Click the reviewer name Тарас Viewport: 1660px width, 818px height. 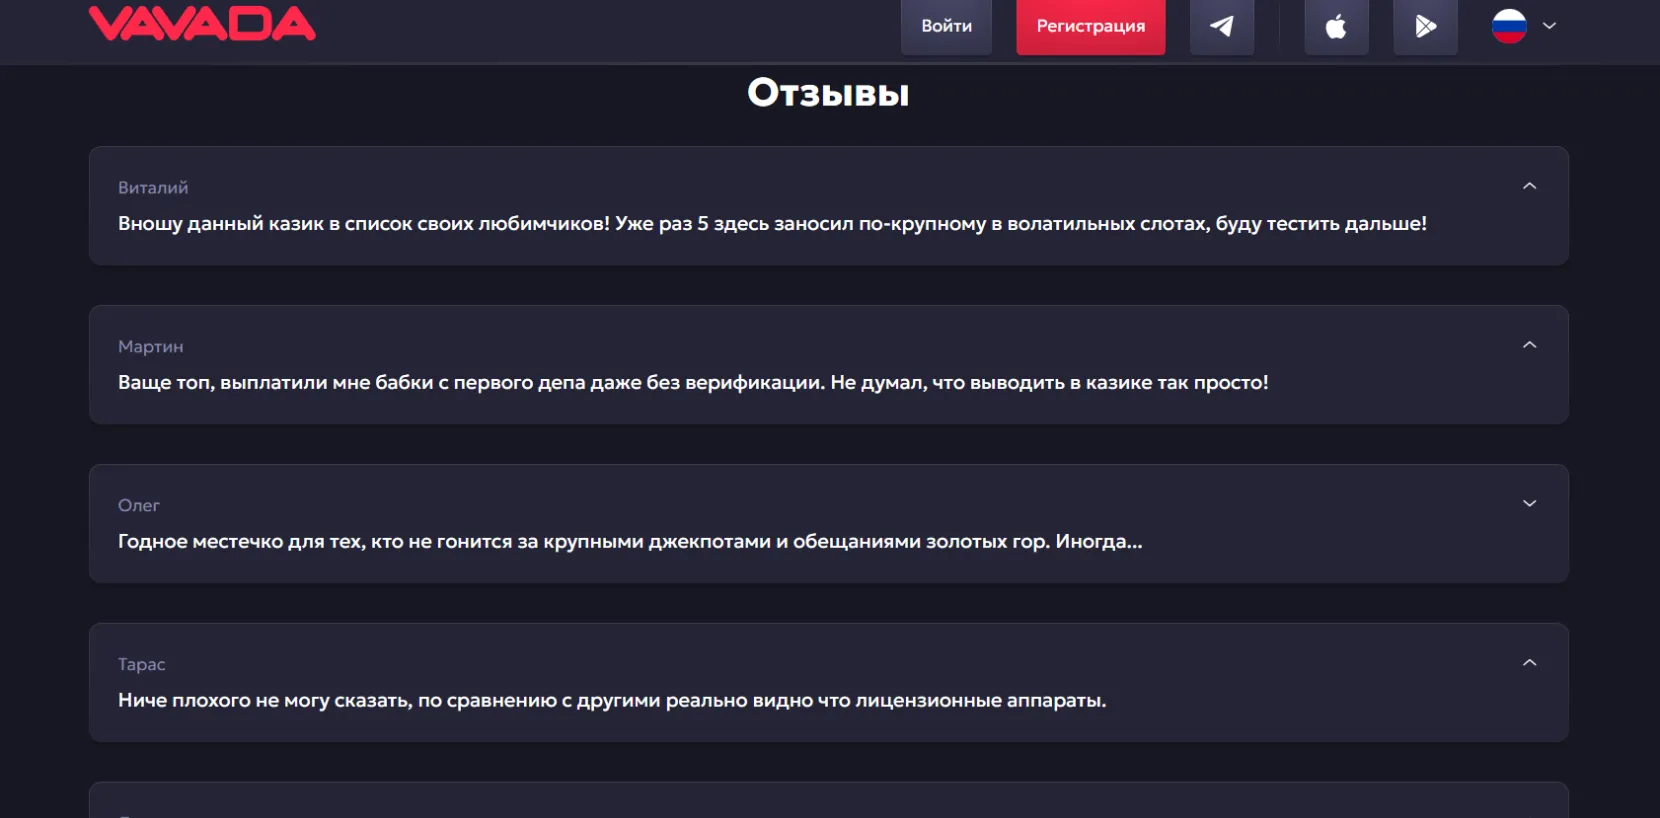tap(142, 665)
